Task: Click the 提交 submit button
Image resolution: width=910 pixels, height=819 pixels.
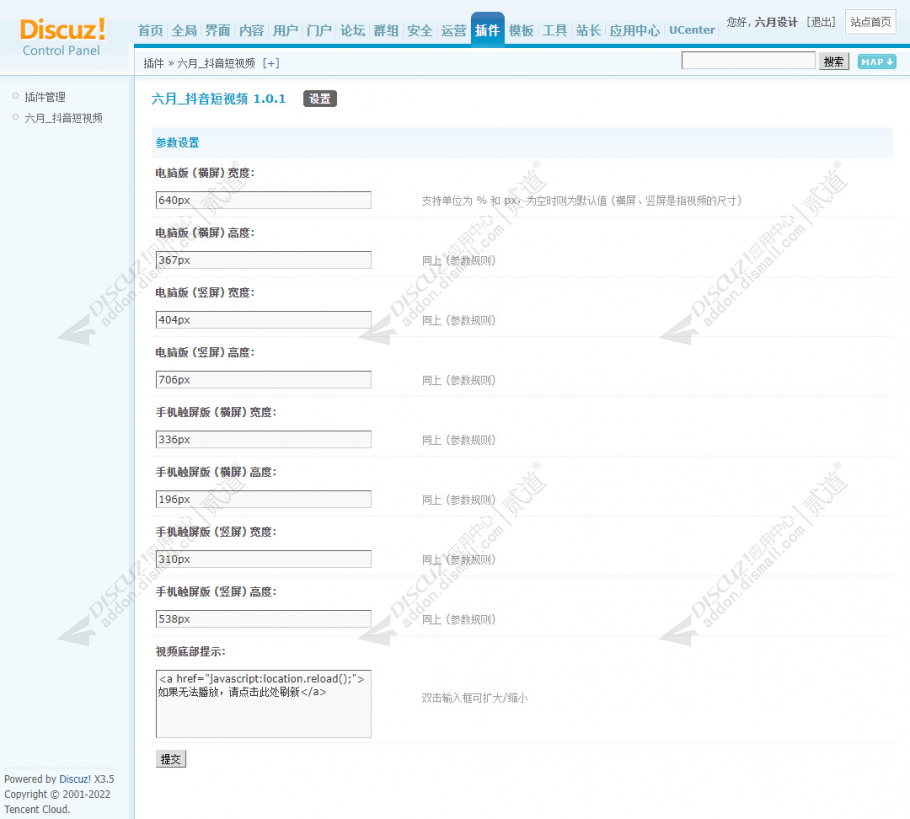Action: 171,759
